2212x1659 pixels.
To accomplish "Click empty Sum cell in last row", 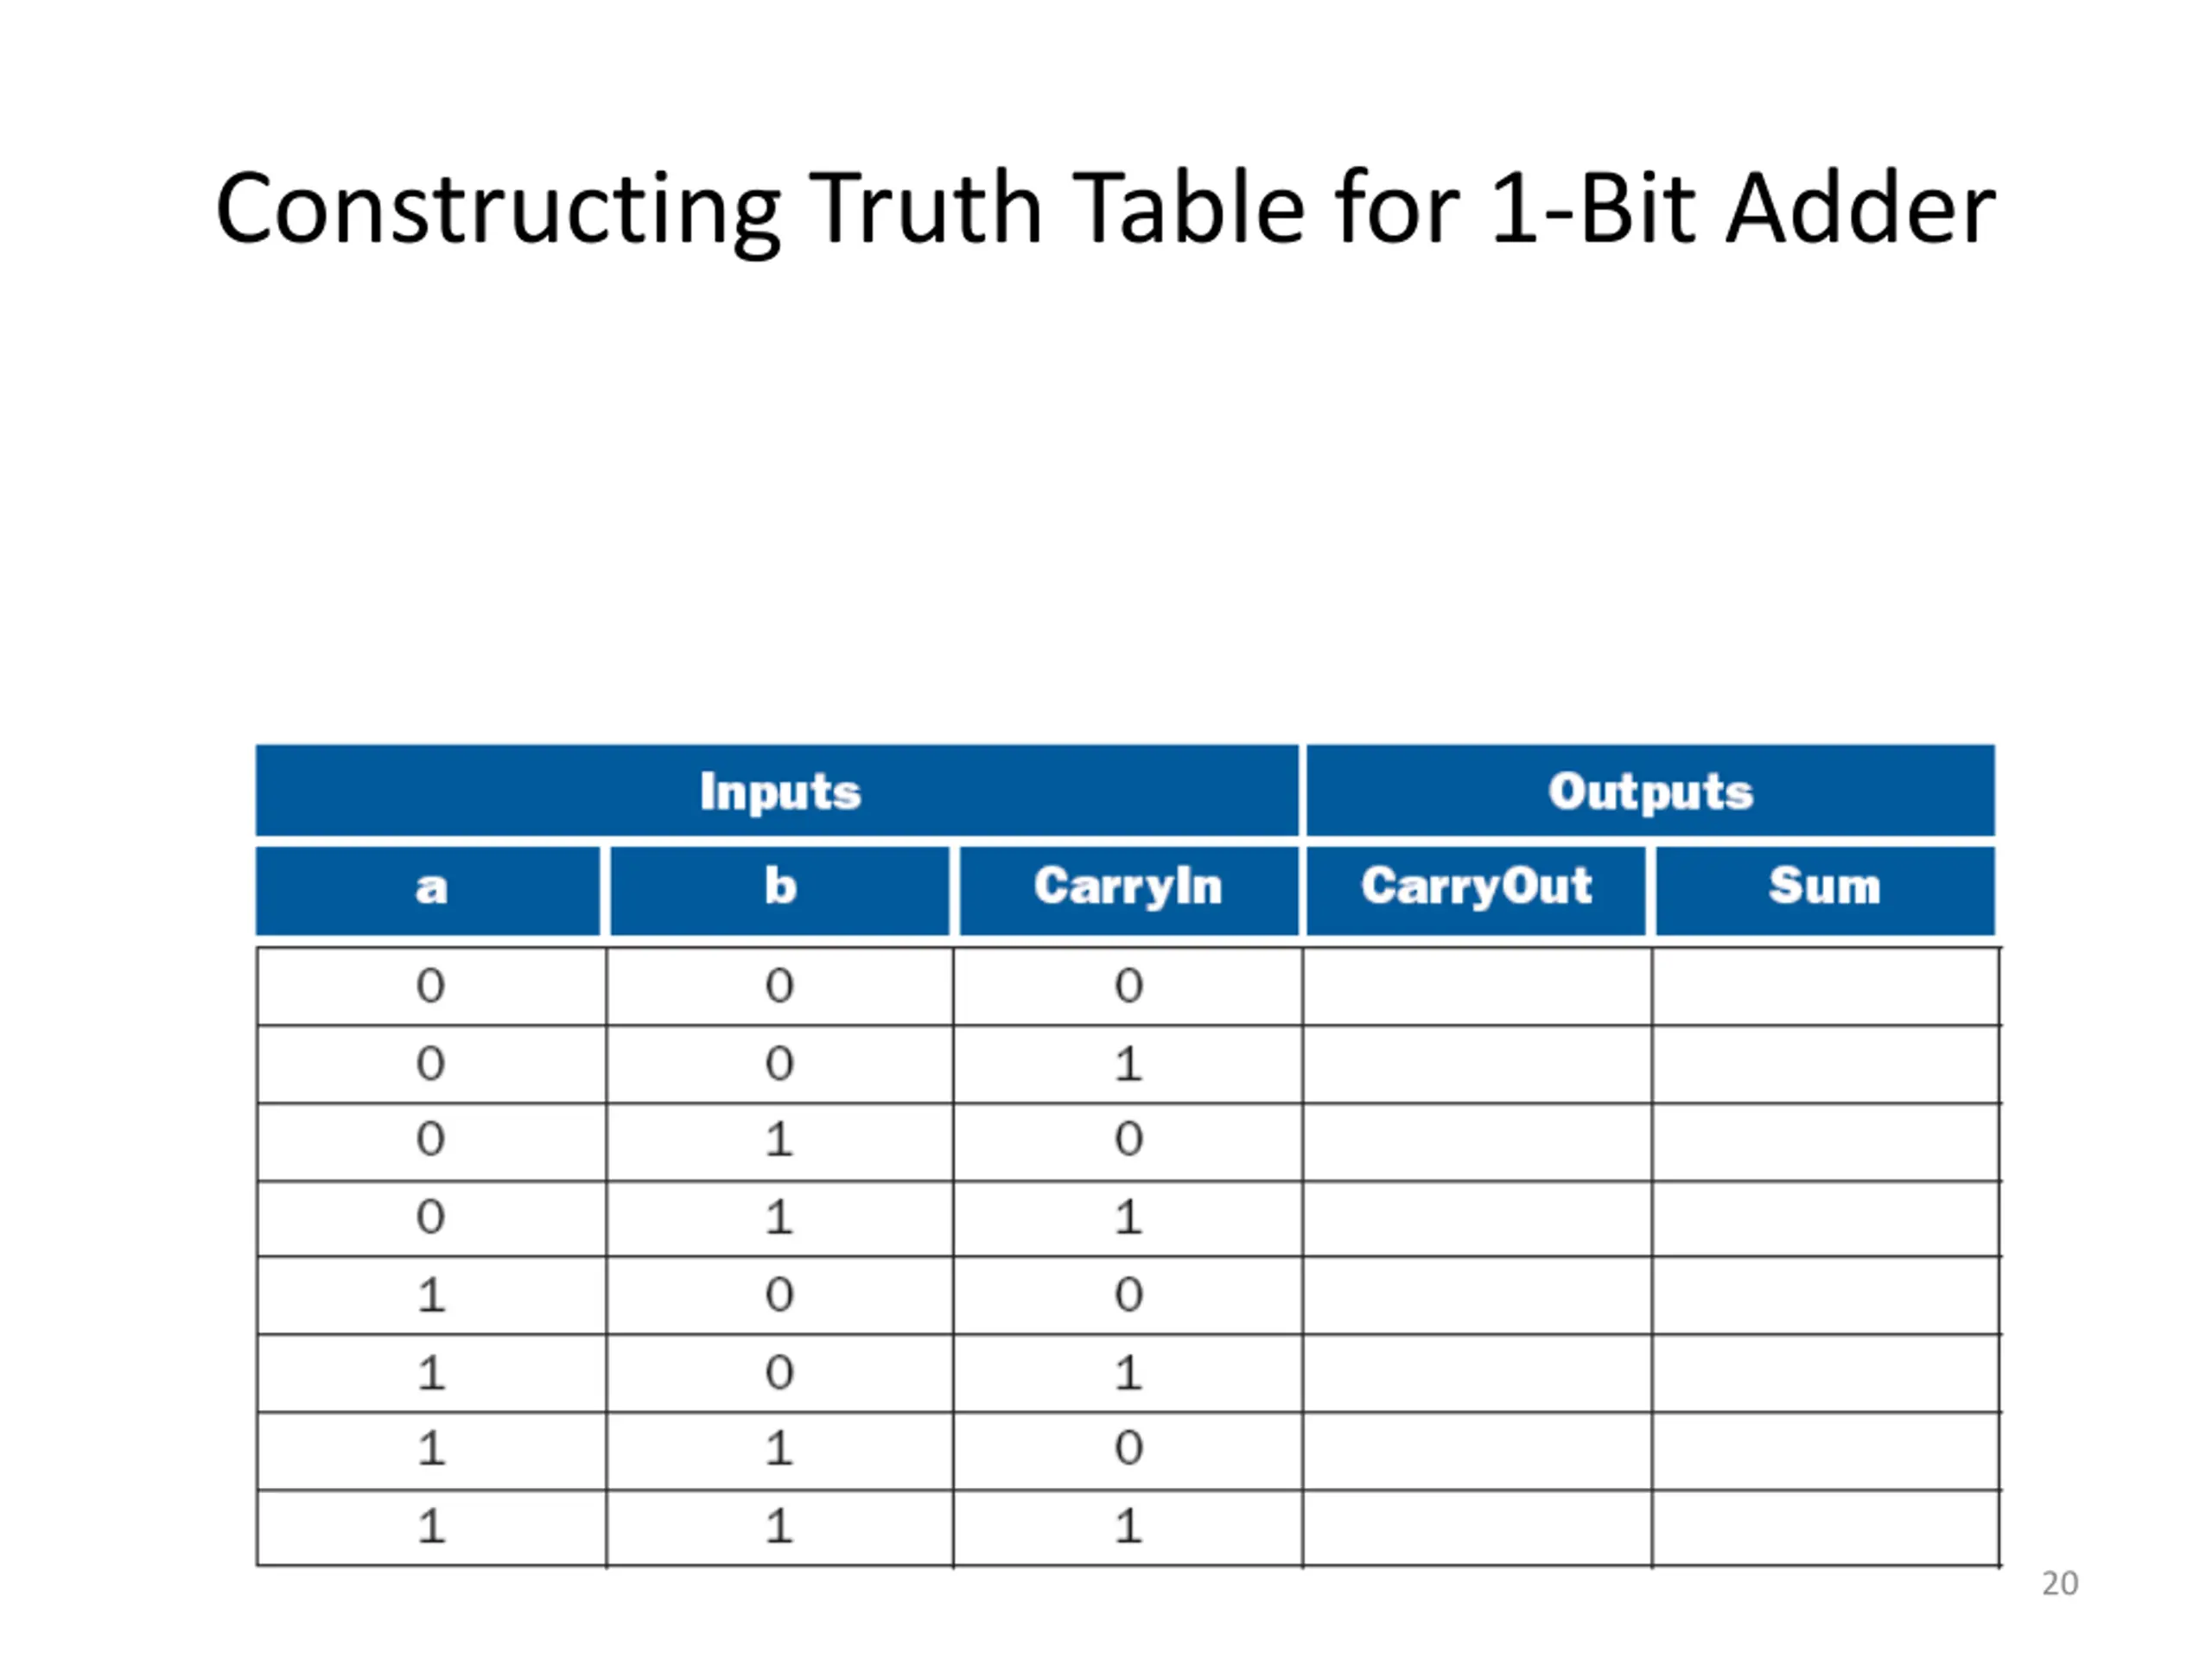I will [1826, 1527].
